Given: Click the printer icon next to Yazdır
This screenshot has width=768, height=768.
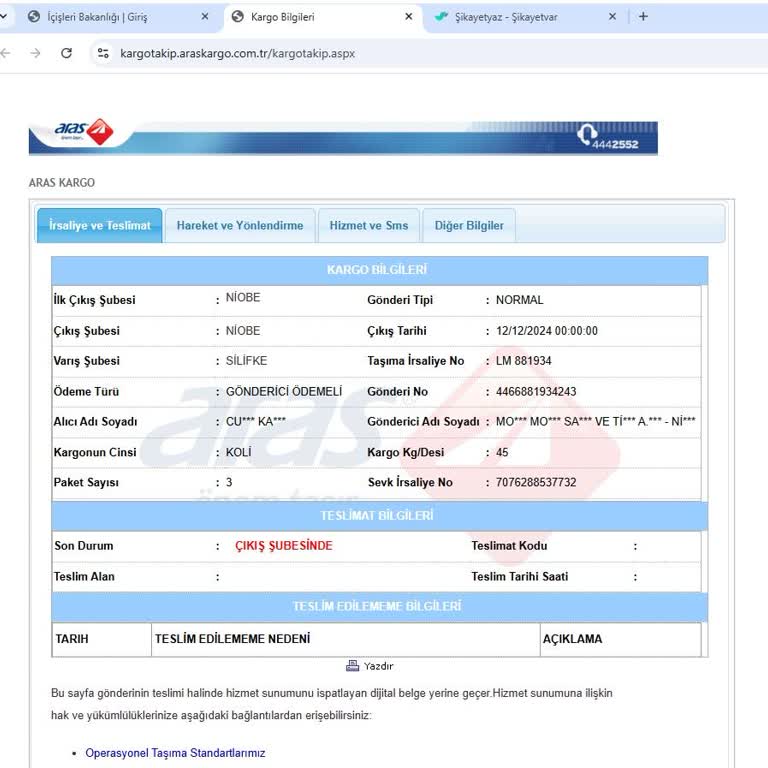Looking at the screenshot, I should (352, 665).
